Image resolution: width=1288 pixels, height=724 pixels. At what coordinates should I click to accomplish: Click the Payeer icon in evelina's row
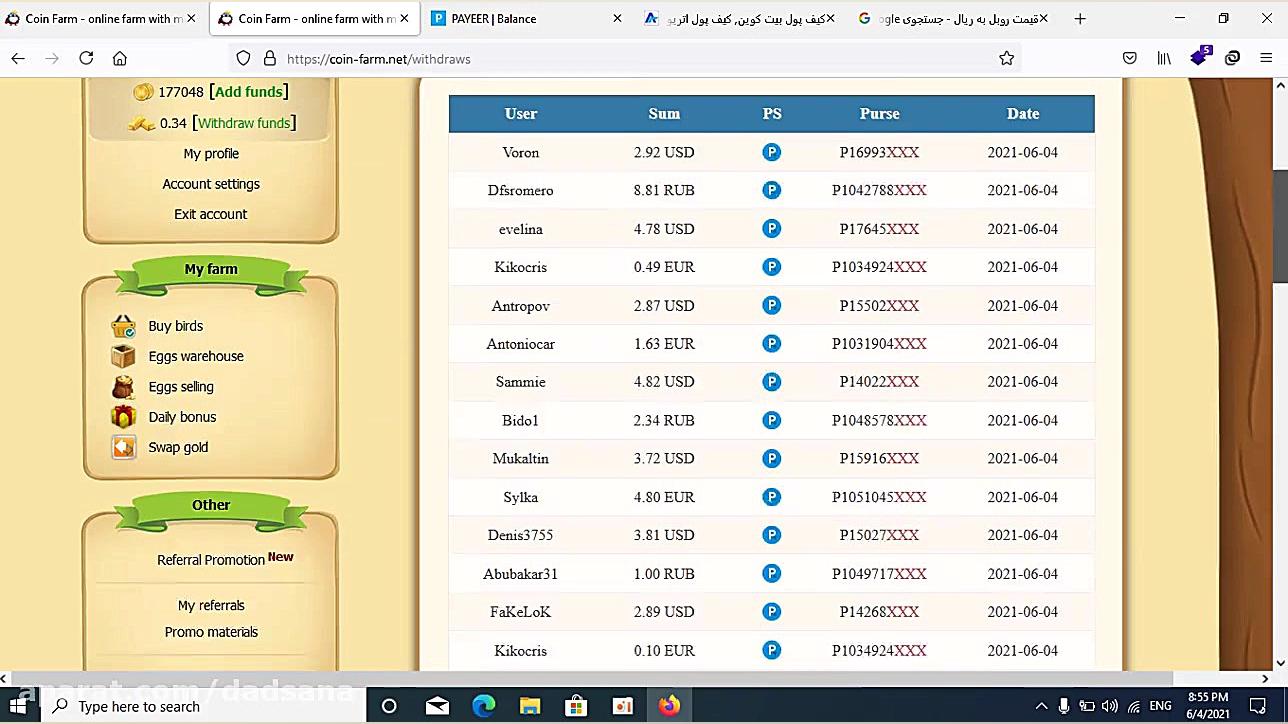(771, 229)
